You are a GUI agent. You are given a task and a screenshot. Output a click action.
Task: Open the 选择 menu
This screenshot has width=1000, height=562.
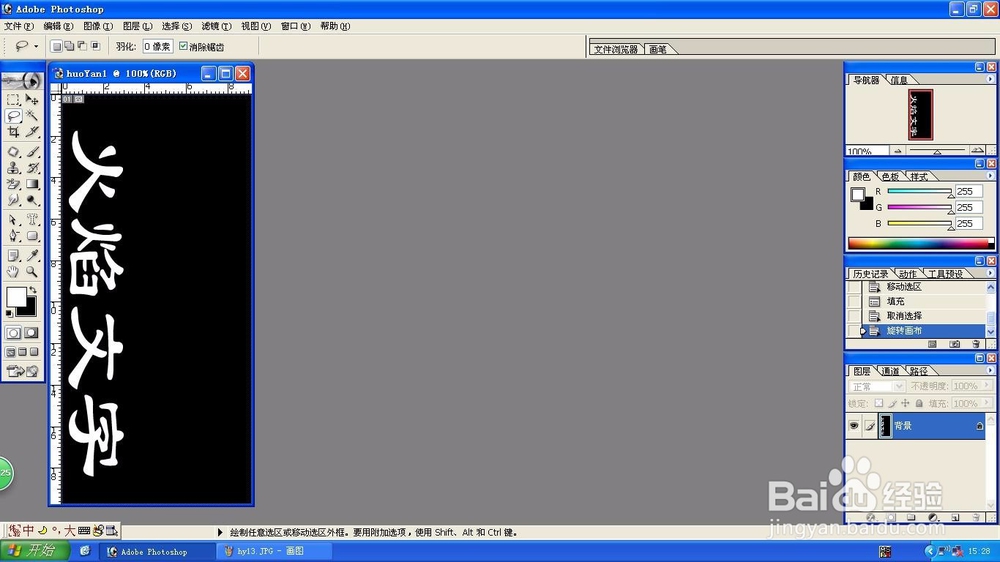click(x=176, y=26)
